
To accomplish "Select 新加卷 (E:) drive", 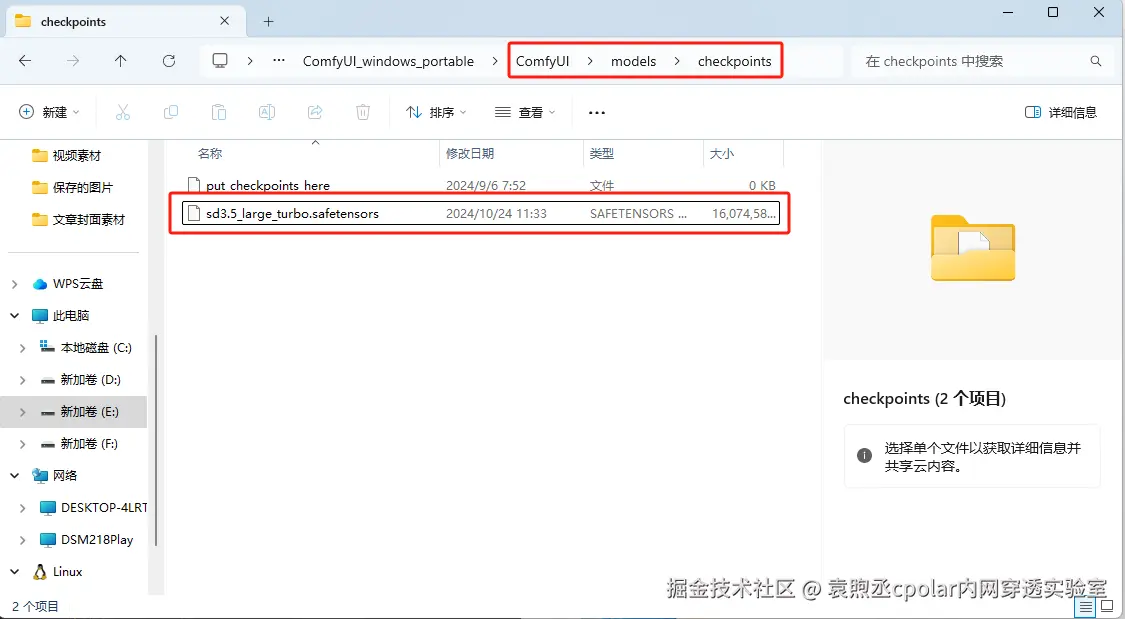I will pyautogui.click(x=90, y=412).
